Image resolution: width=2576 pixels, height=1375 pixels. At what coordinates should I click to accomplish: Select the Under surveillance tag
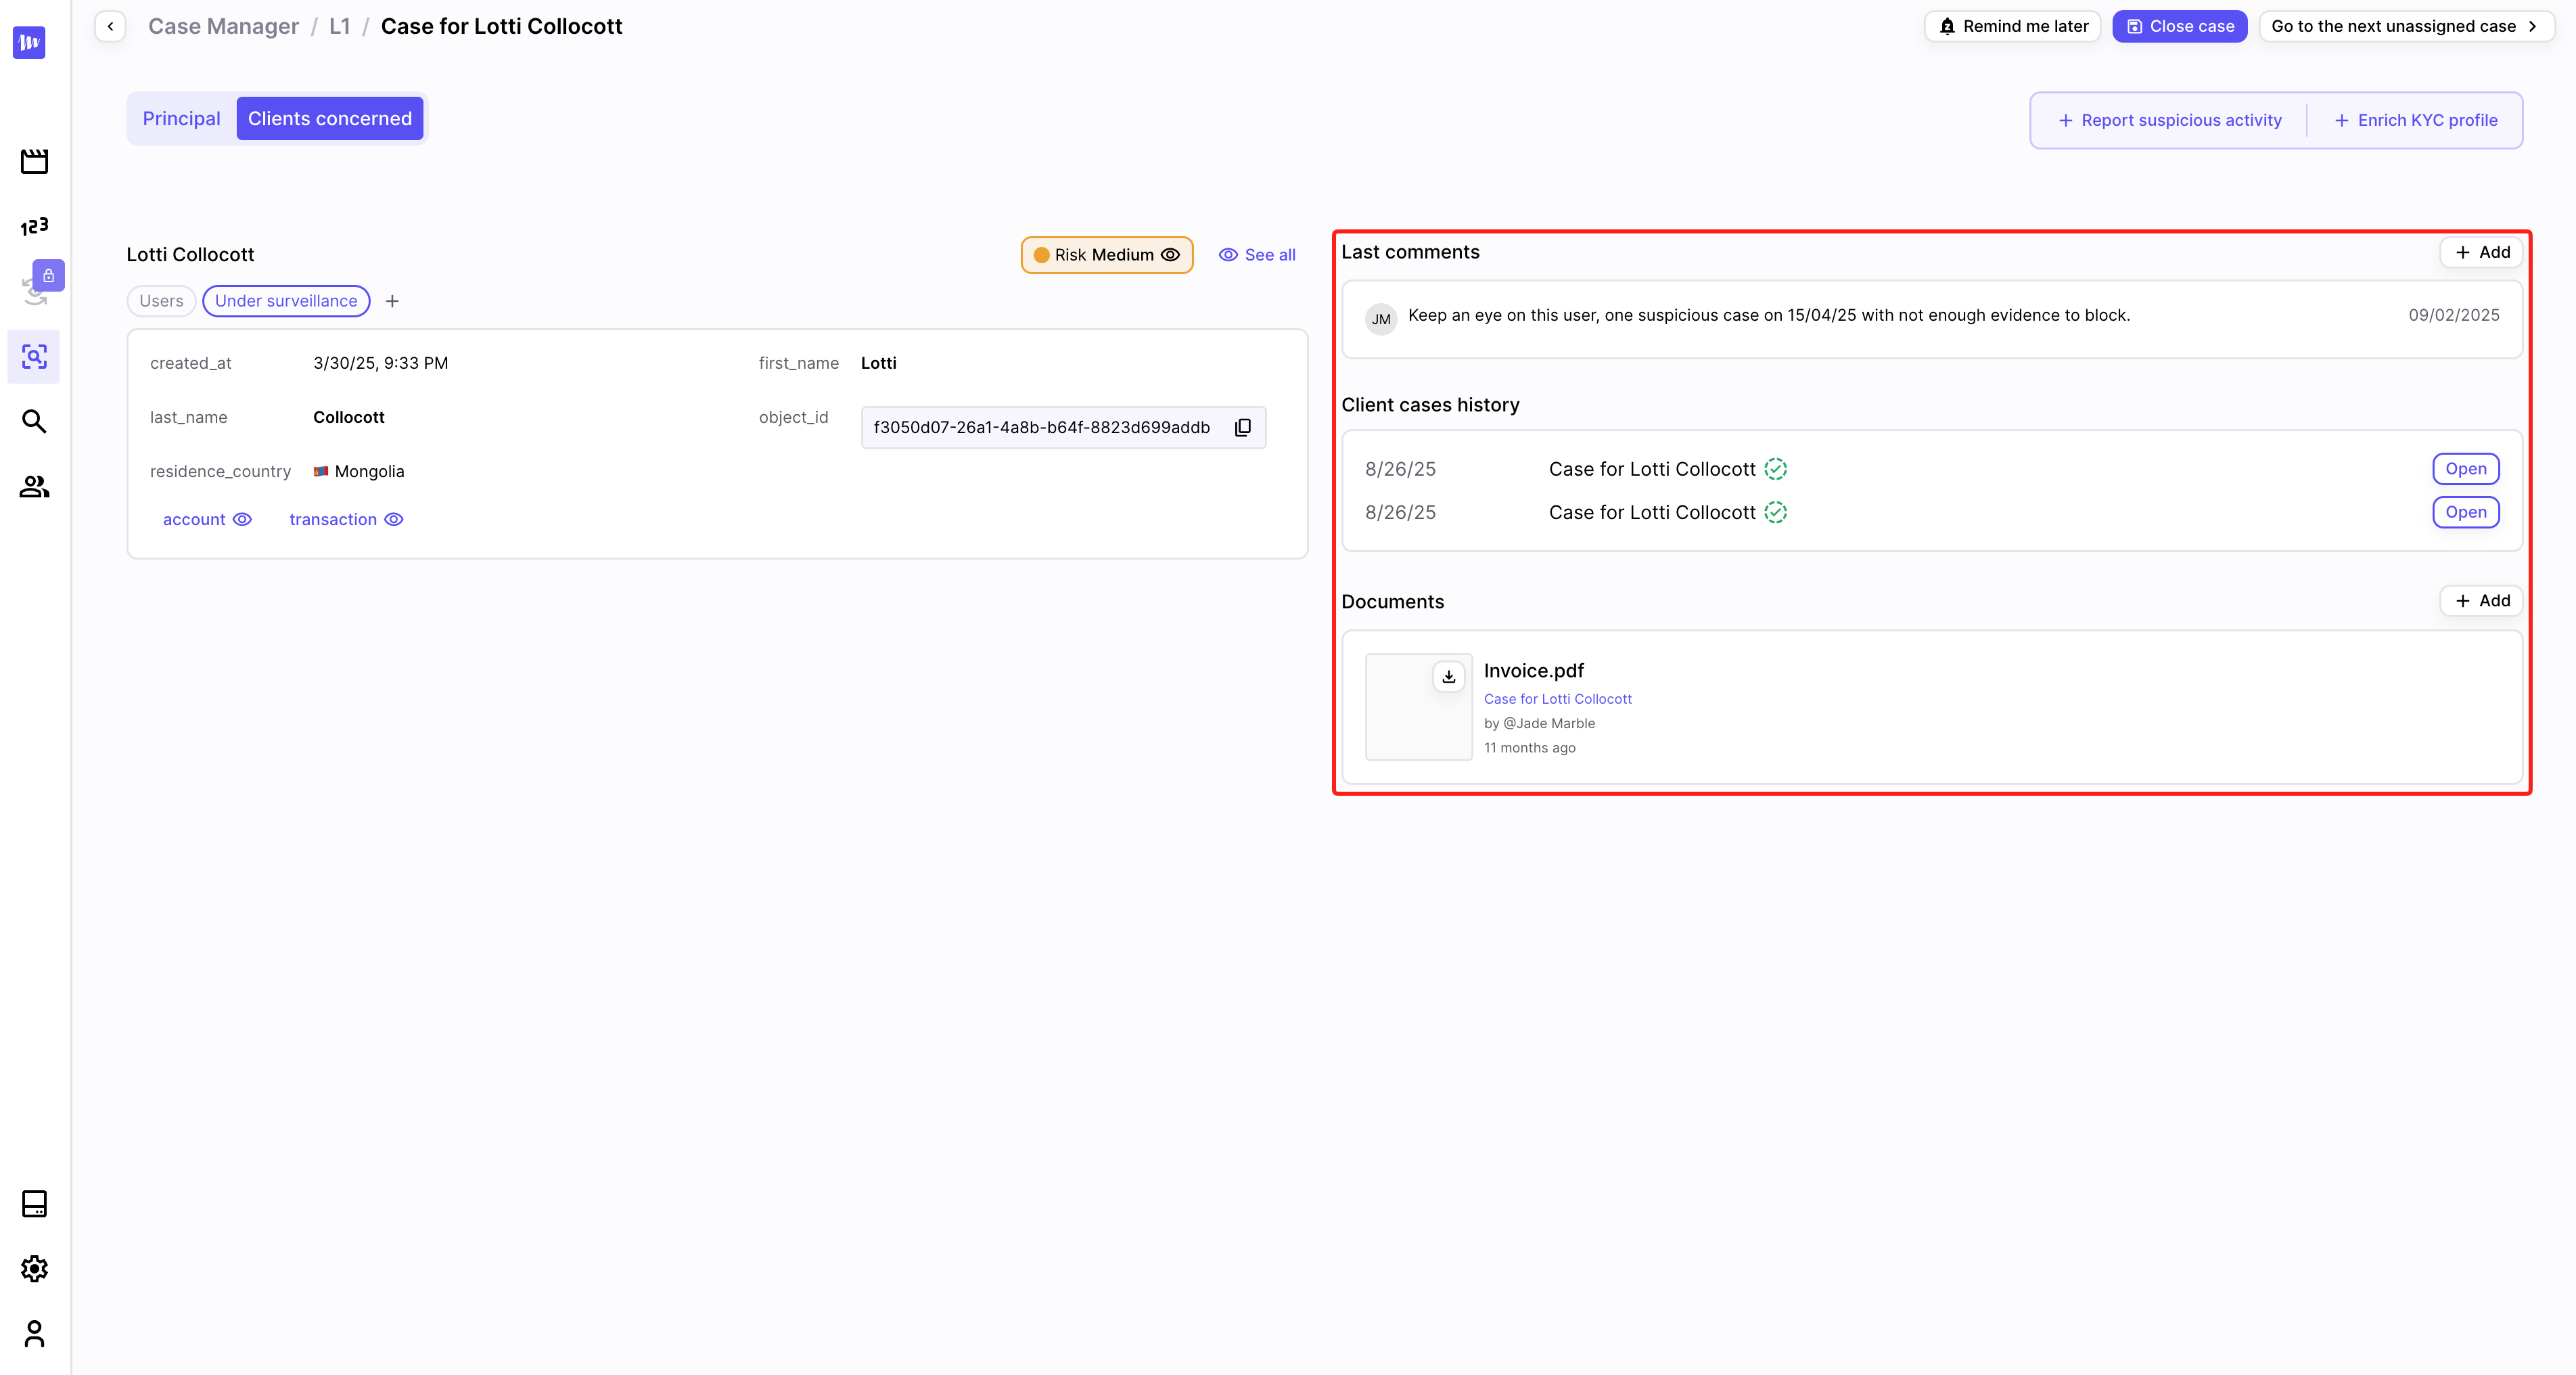click(x=286, y=301)
